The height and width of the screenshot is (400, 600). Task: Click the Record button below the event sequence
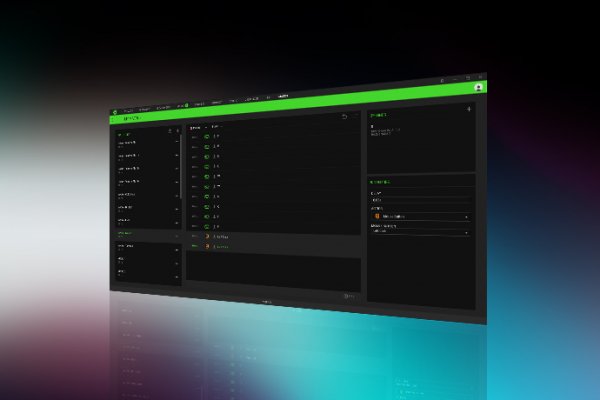click(x=347, y=295)
